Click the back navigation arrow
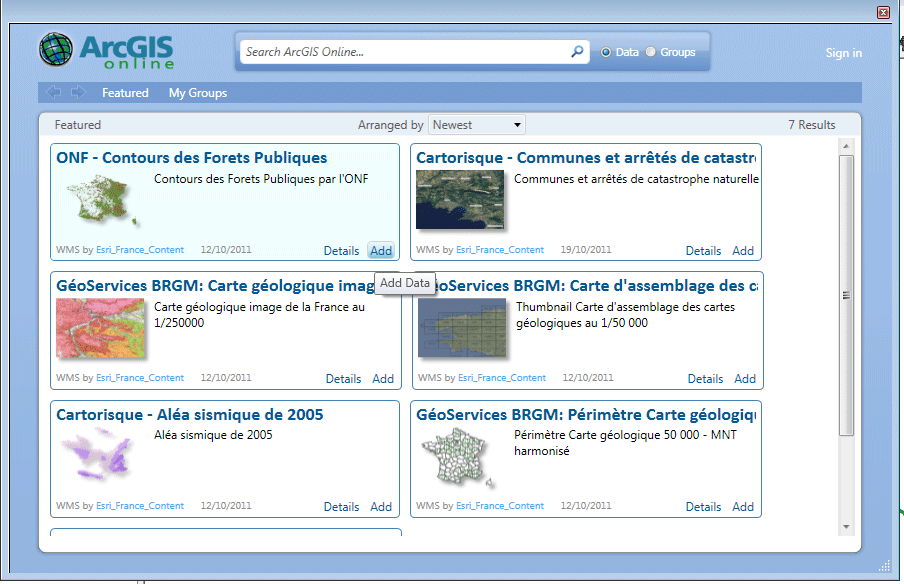 click(x=54, y=93)
